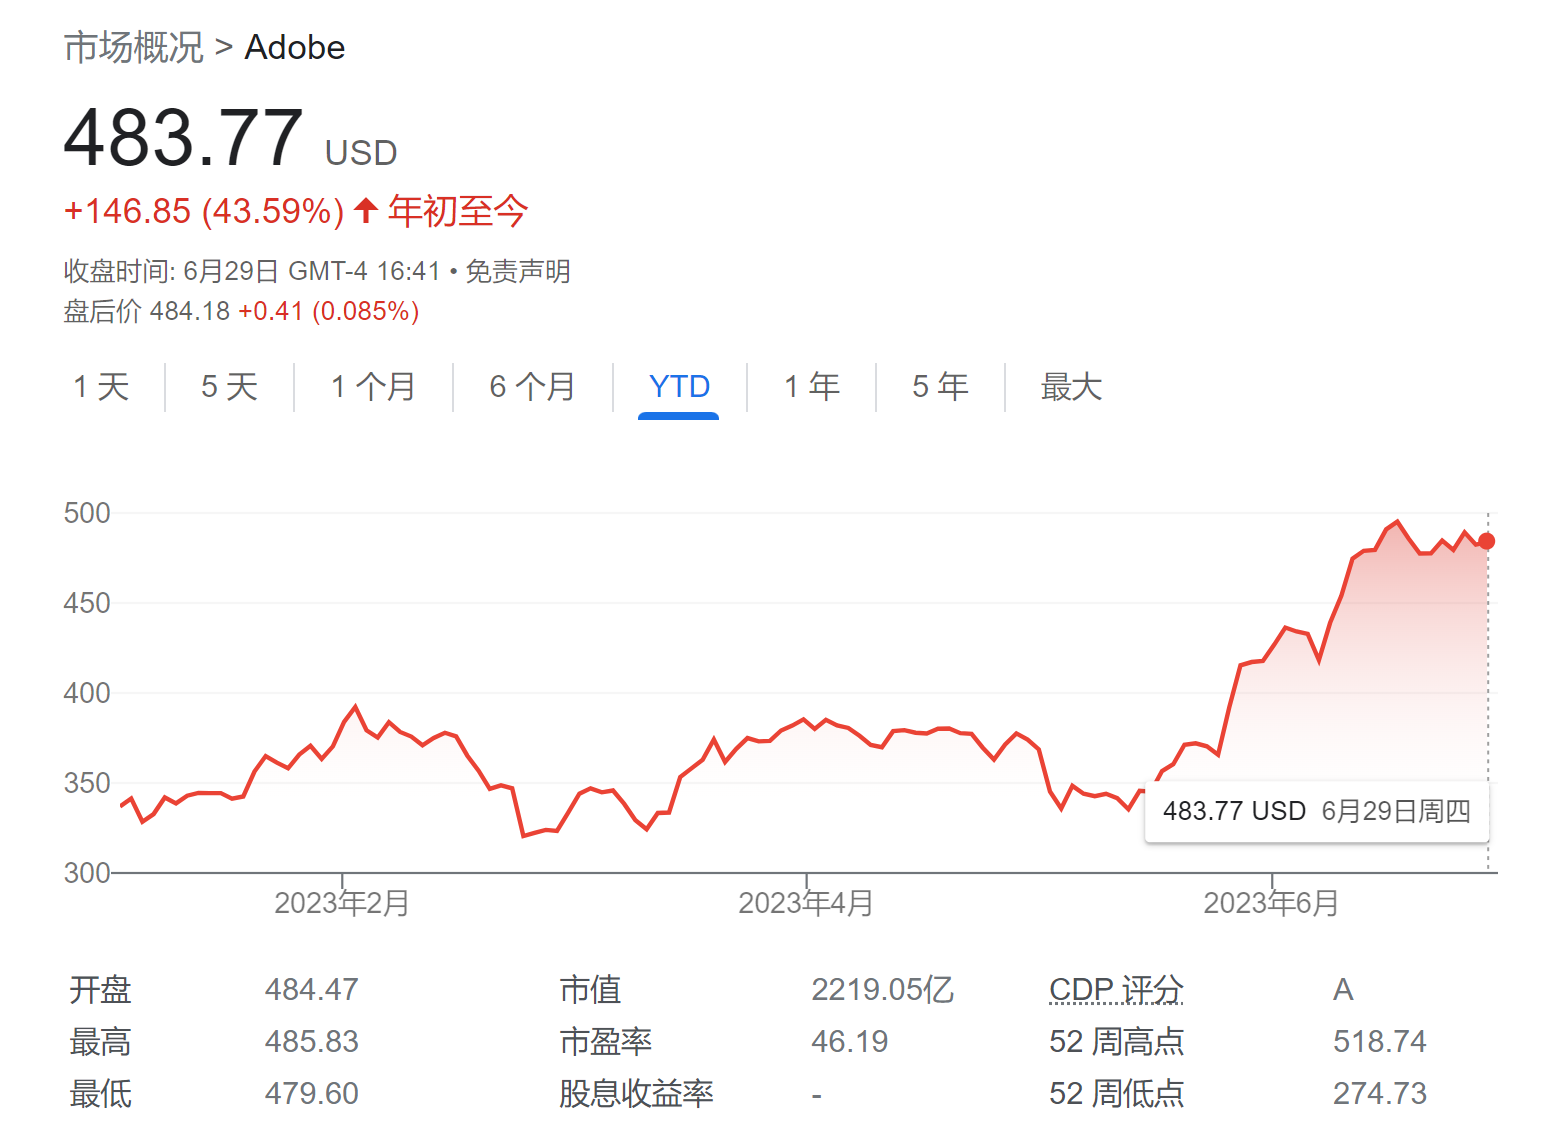
Task: Click the 483.77 USD chart tooltip
Action: tap(1317, 811)
